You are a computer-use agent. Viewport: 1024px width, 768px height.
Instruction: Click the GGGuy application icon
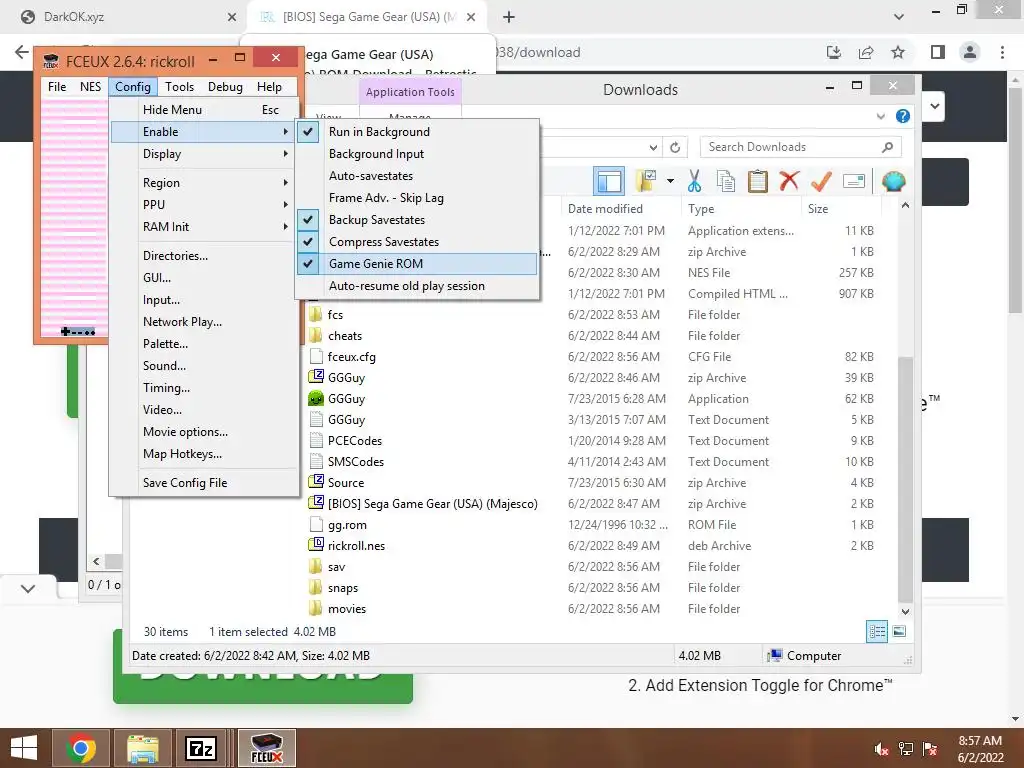316,398
